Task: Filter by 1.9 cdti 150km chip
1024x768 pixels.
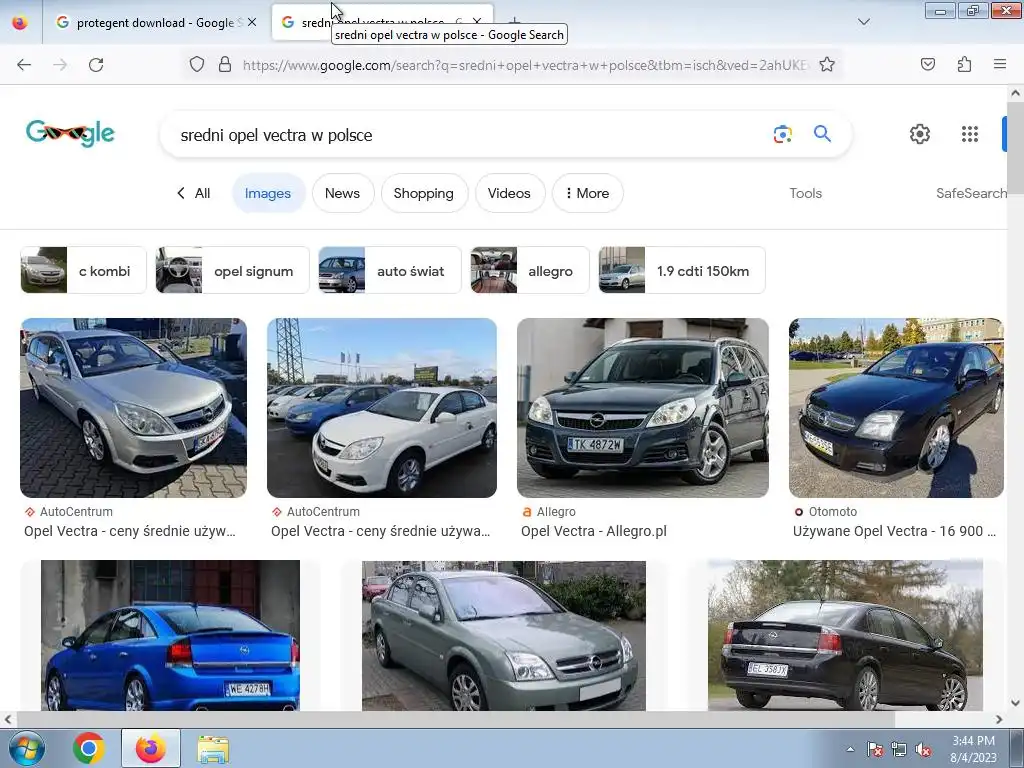Action: 682,270
